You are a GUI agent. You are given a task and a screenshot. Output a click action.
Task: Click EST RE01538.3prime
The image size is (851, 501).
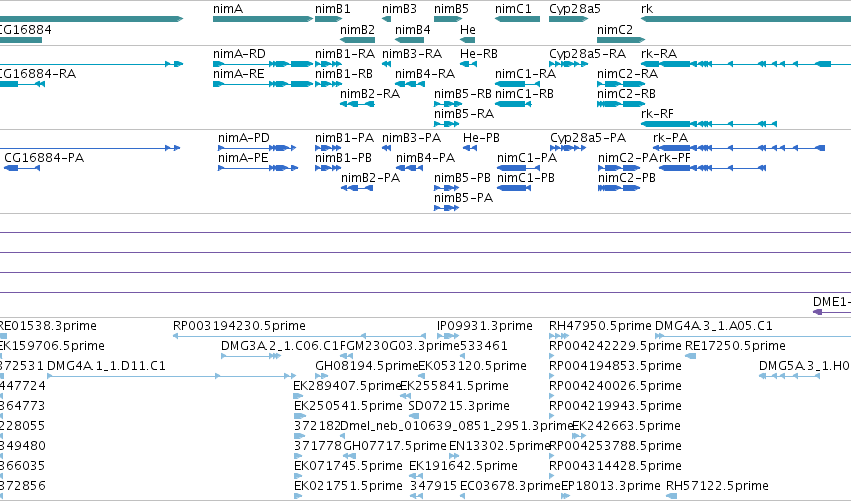tap(3, 336)
